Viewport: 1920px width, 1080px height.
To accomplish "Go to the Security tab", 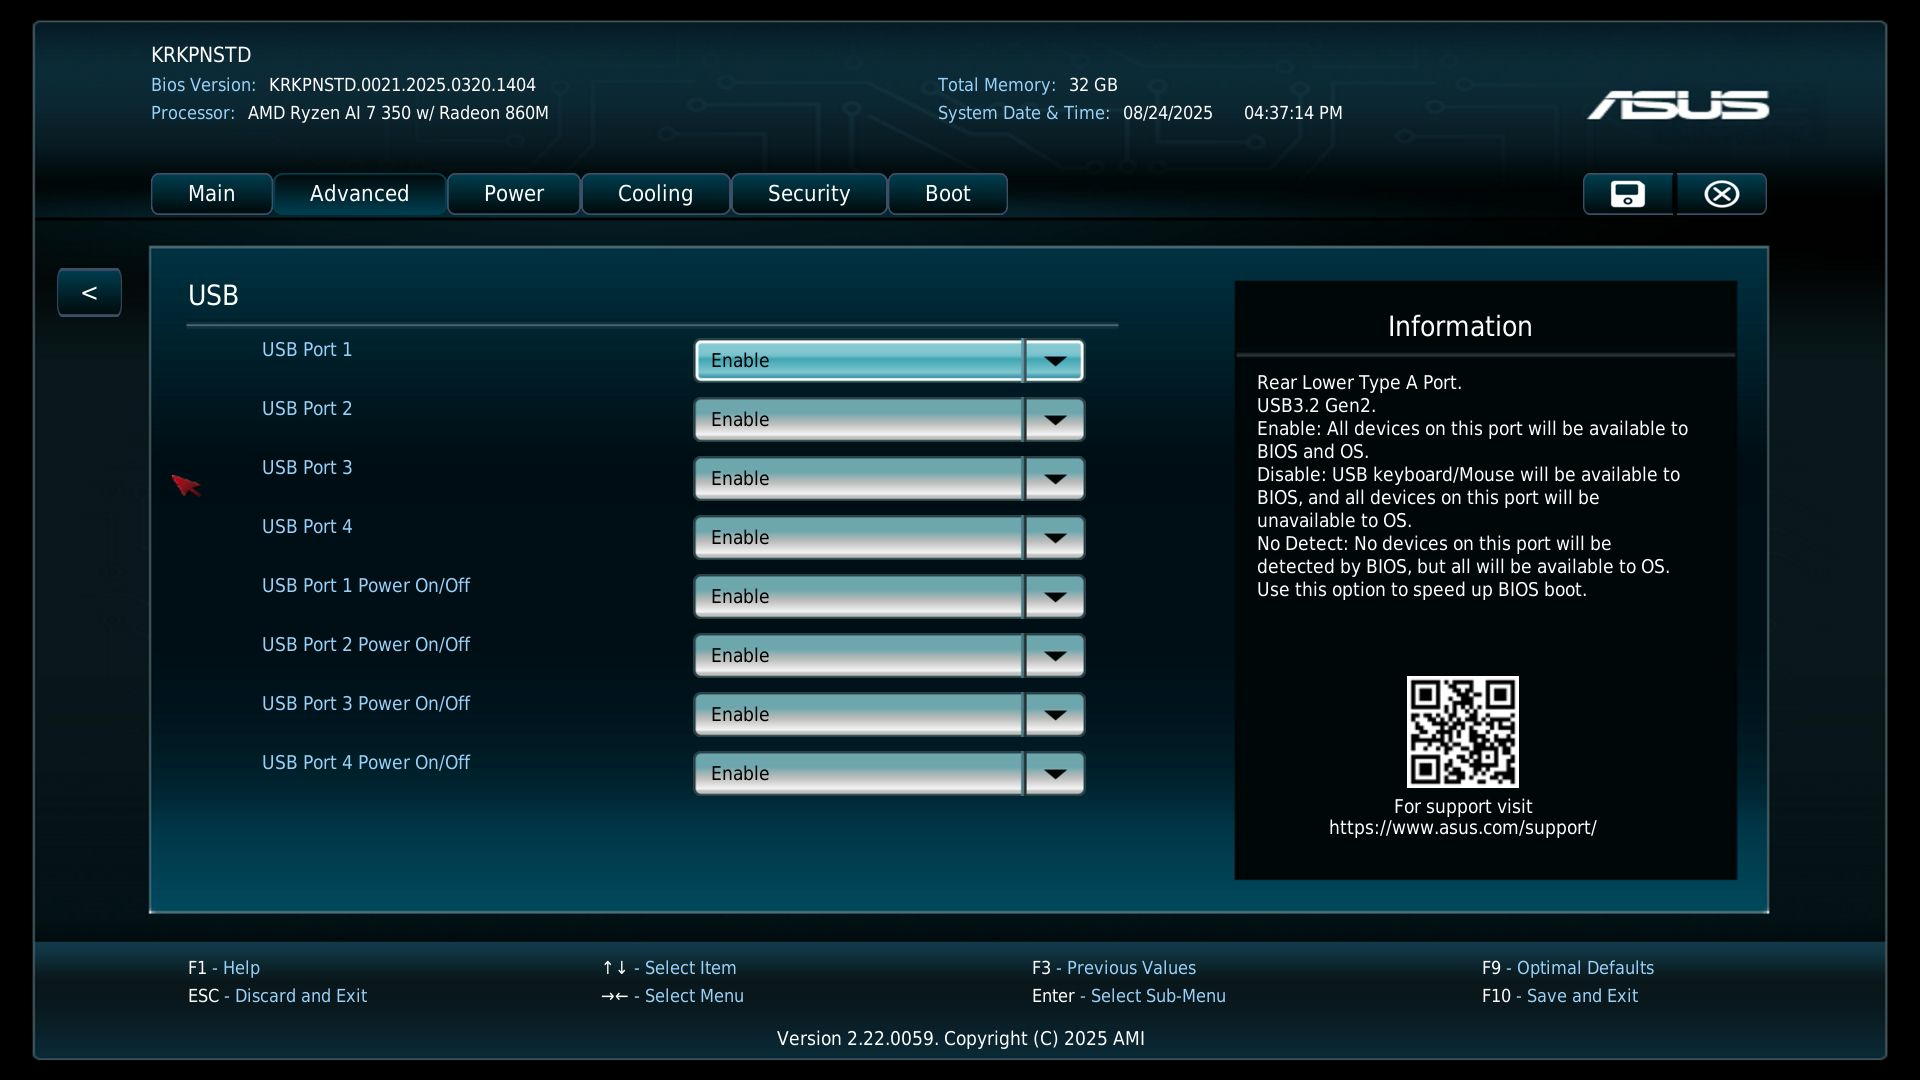I will 808,194.
